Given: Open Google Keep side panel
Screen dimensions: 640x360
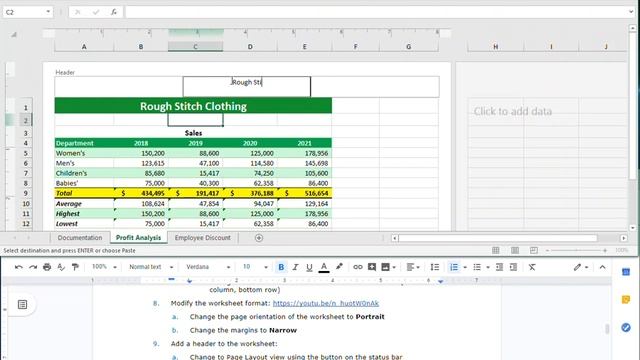Looking at the screenshot, I should click(x=626, y=300).
